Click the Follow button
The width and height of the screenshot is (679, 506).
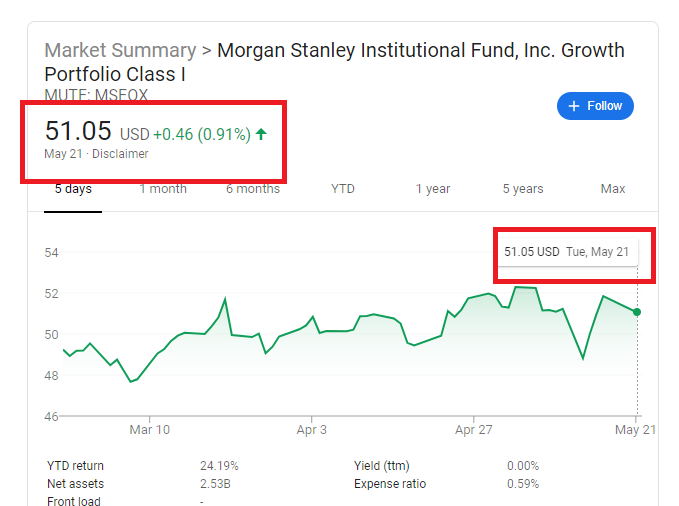click(595, 106)
